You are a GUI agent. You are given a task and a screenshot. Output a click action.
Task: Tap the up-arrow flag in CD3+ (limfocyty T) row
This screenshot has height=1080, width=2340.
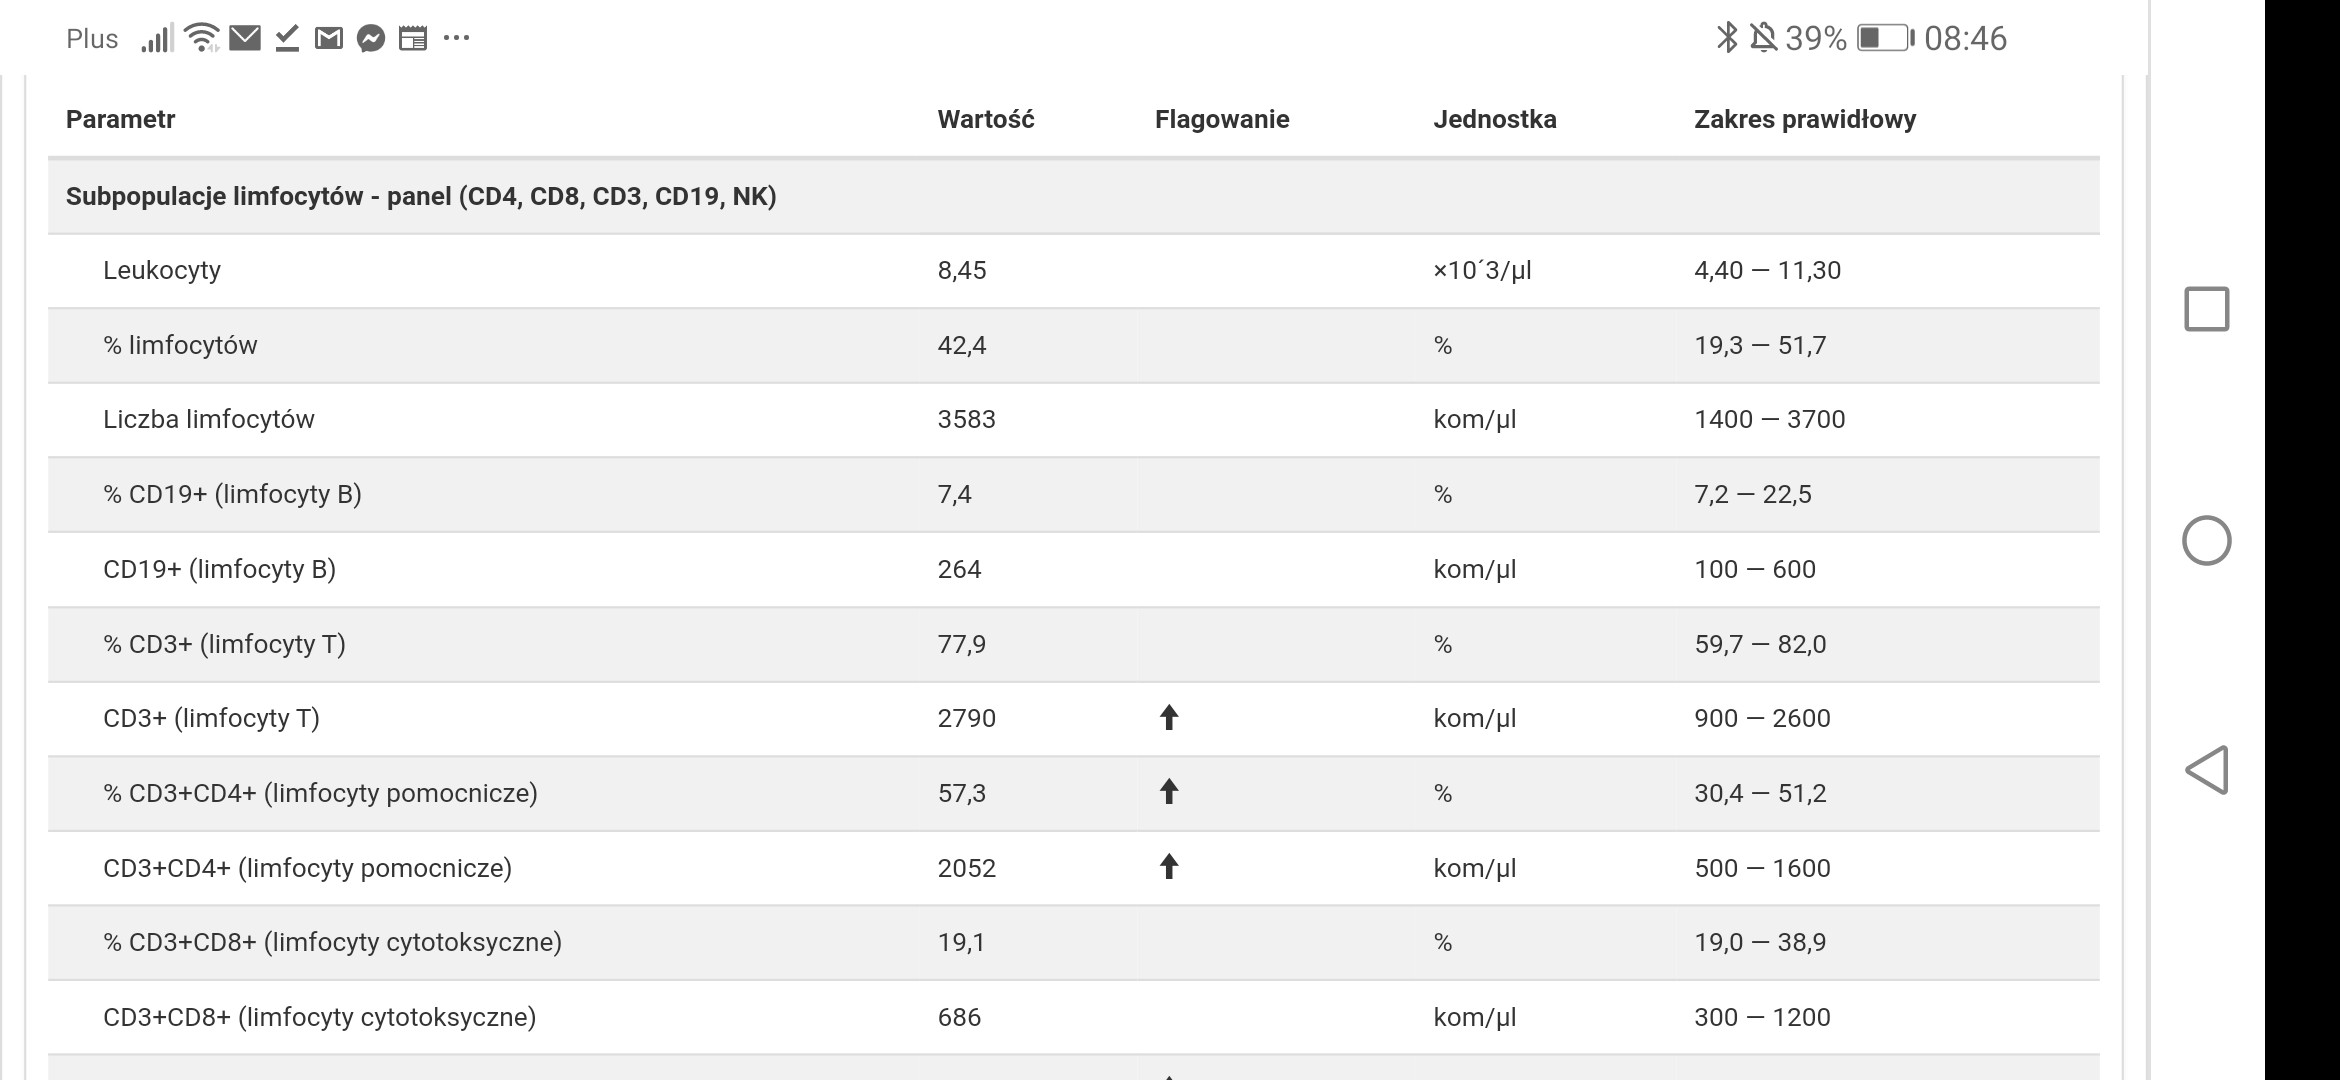(1169, 718)
